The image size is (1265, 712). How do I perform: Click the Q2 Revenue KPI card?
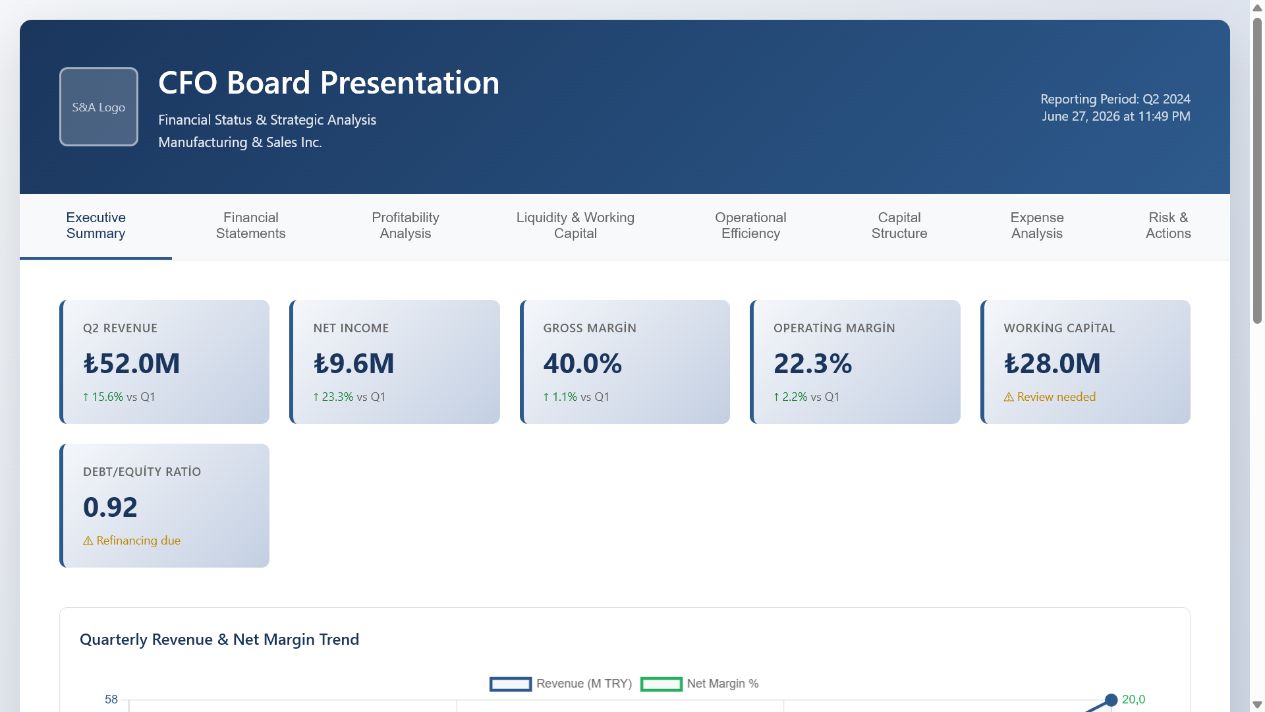(164, 362)
